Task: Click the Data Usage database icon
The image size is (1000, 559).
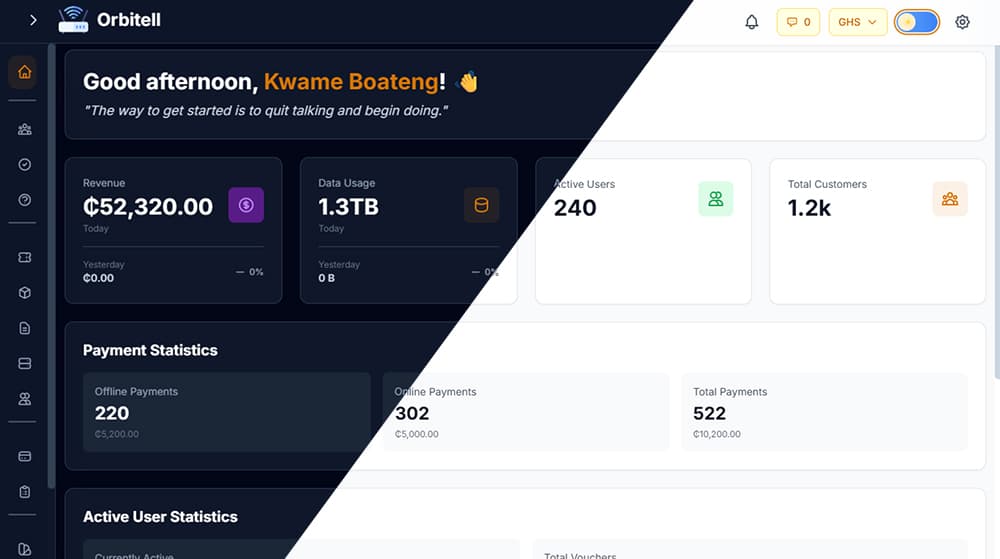Action: tap(482, 205)
